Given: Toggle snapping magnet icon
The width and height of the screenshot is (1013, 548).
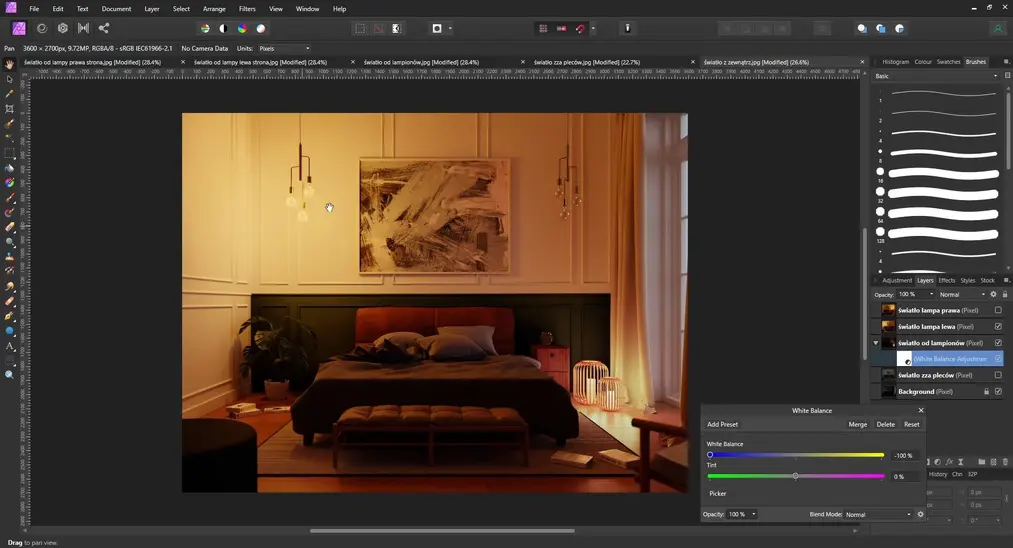Looking at the screenshot, I should click(x=580, y=28).
